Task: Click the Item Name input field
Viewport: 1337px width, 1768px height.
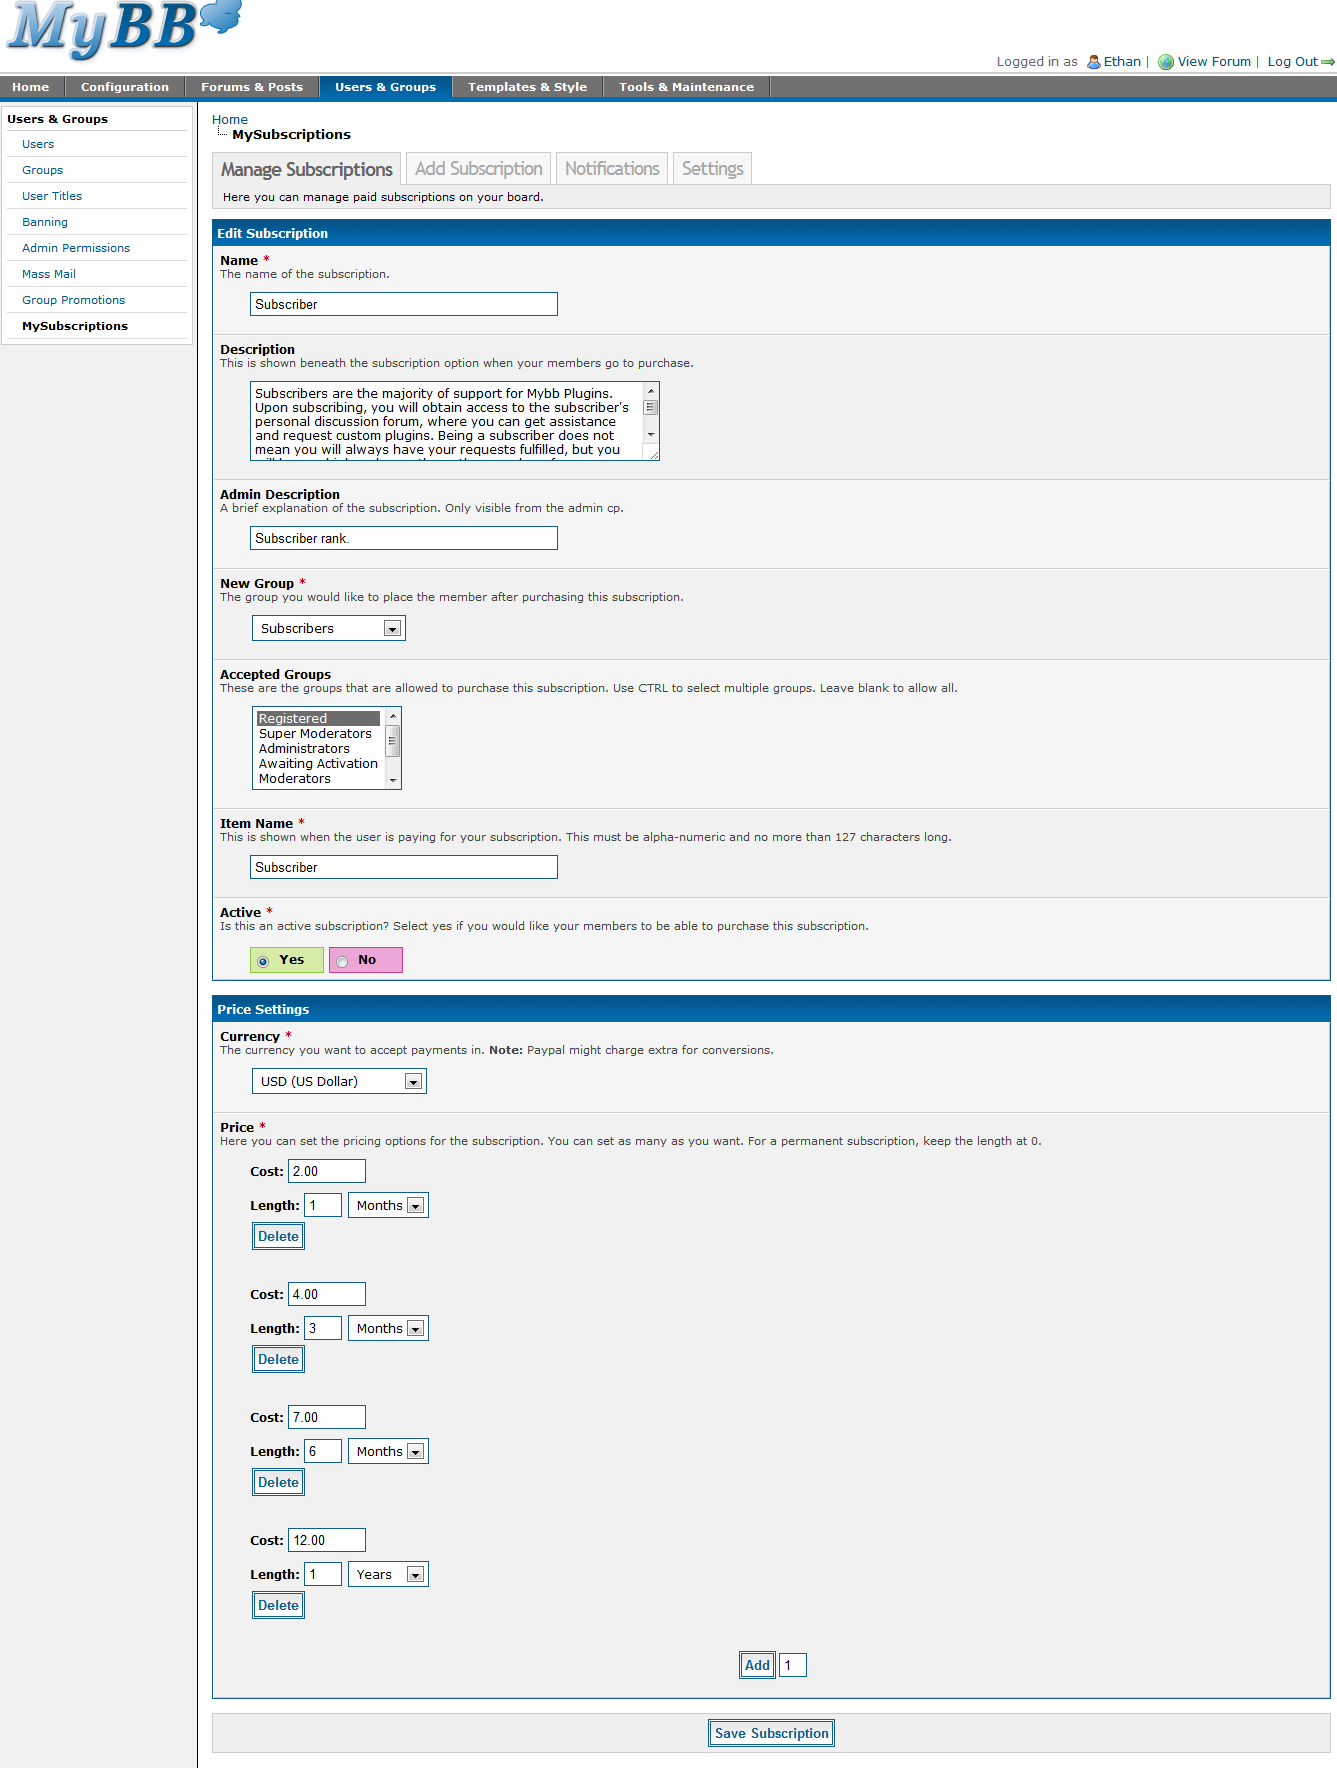Action: (x=404, y=867)
